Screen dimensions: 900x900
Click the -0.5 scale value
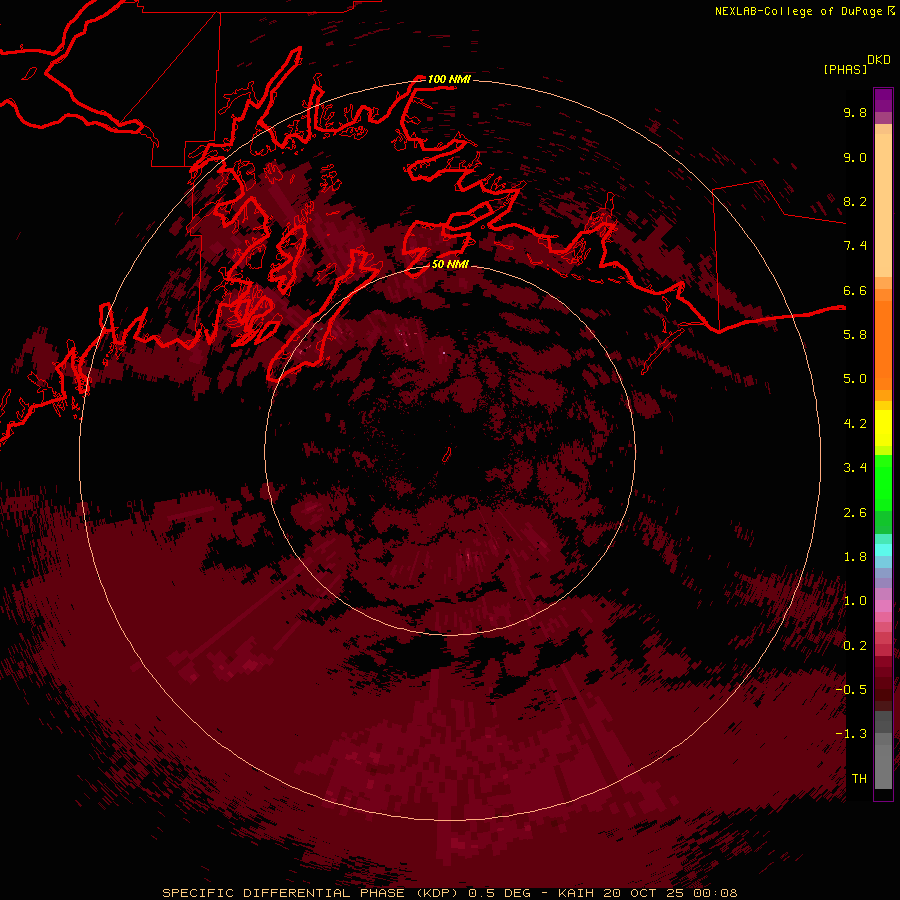pos(851,690)
